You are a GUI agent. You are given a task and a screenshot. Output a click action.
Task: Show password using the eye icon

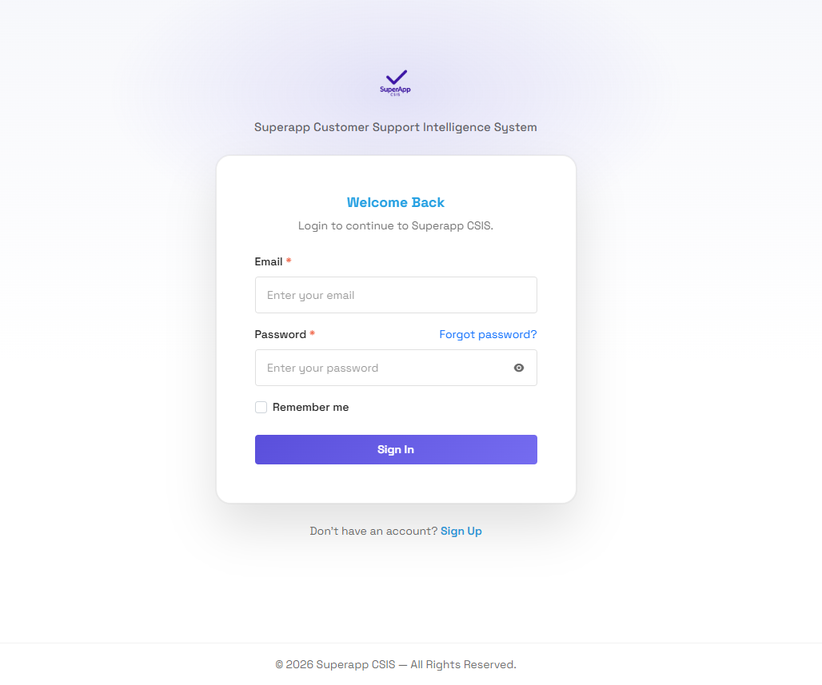[x=519, y=368]
